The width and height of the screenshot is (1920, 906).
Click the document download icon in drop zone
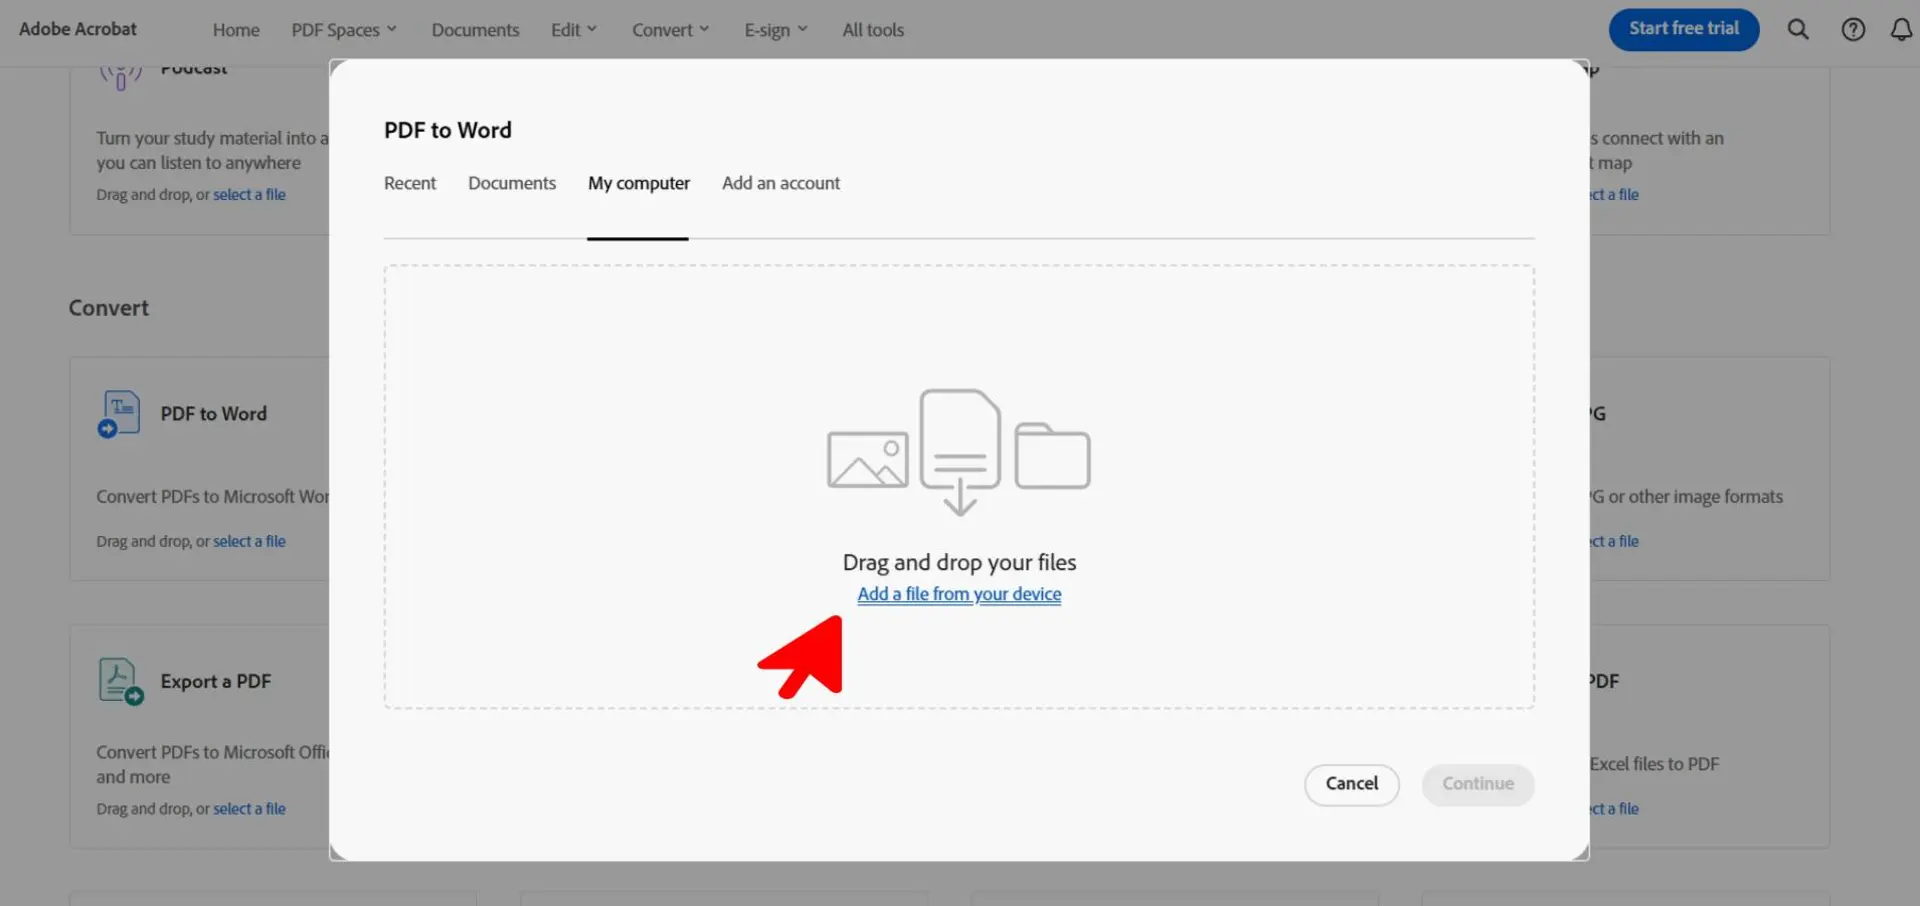[x=960, y=452]
